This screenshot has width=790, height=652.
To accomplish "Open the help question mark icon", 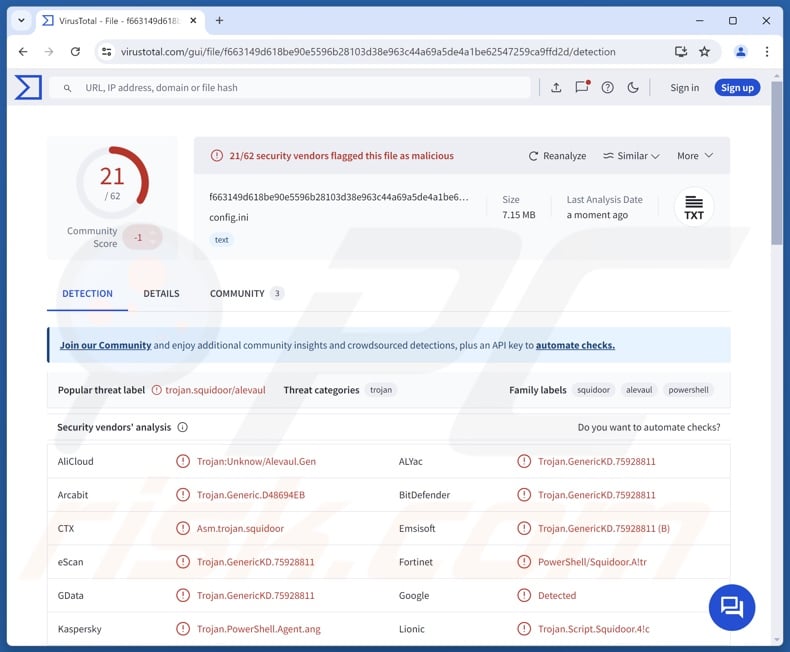I will coord(607,88).
